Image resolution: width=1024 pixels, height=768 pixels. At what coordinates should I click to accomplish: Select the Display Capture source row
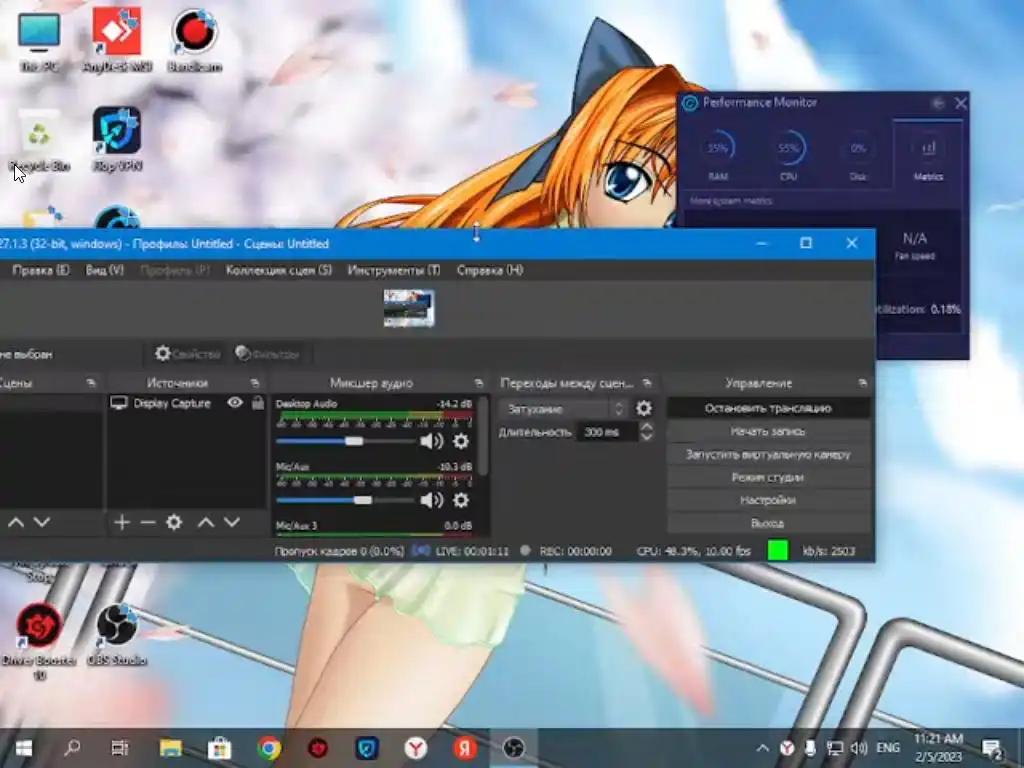click(x=187, y=403)
